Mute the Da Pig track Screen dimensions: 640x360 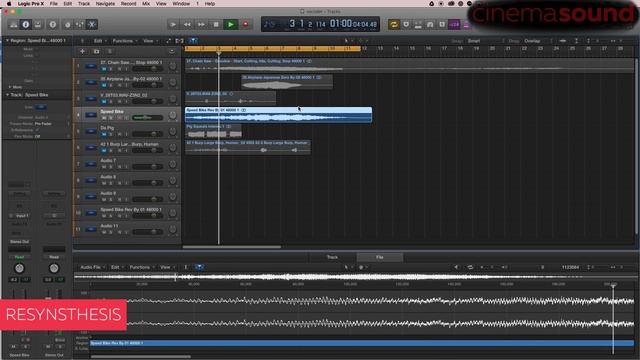pos(104,134)
